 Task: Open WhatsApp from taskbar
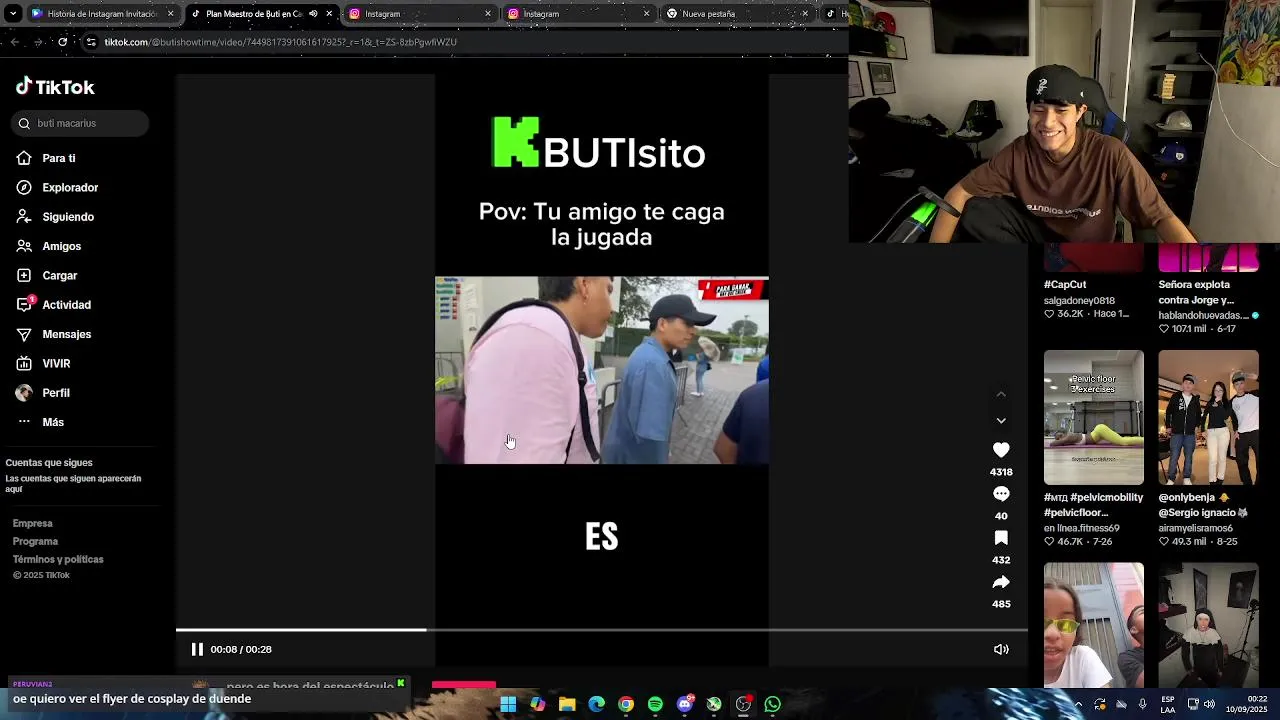click(772, 704)
